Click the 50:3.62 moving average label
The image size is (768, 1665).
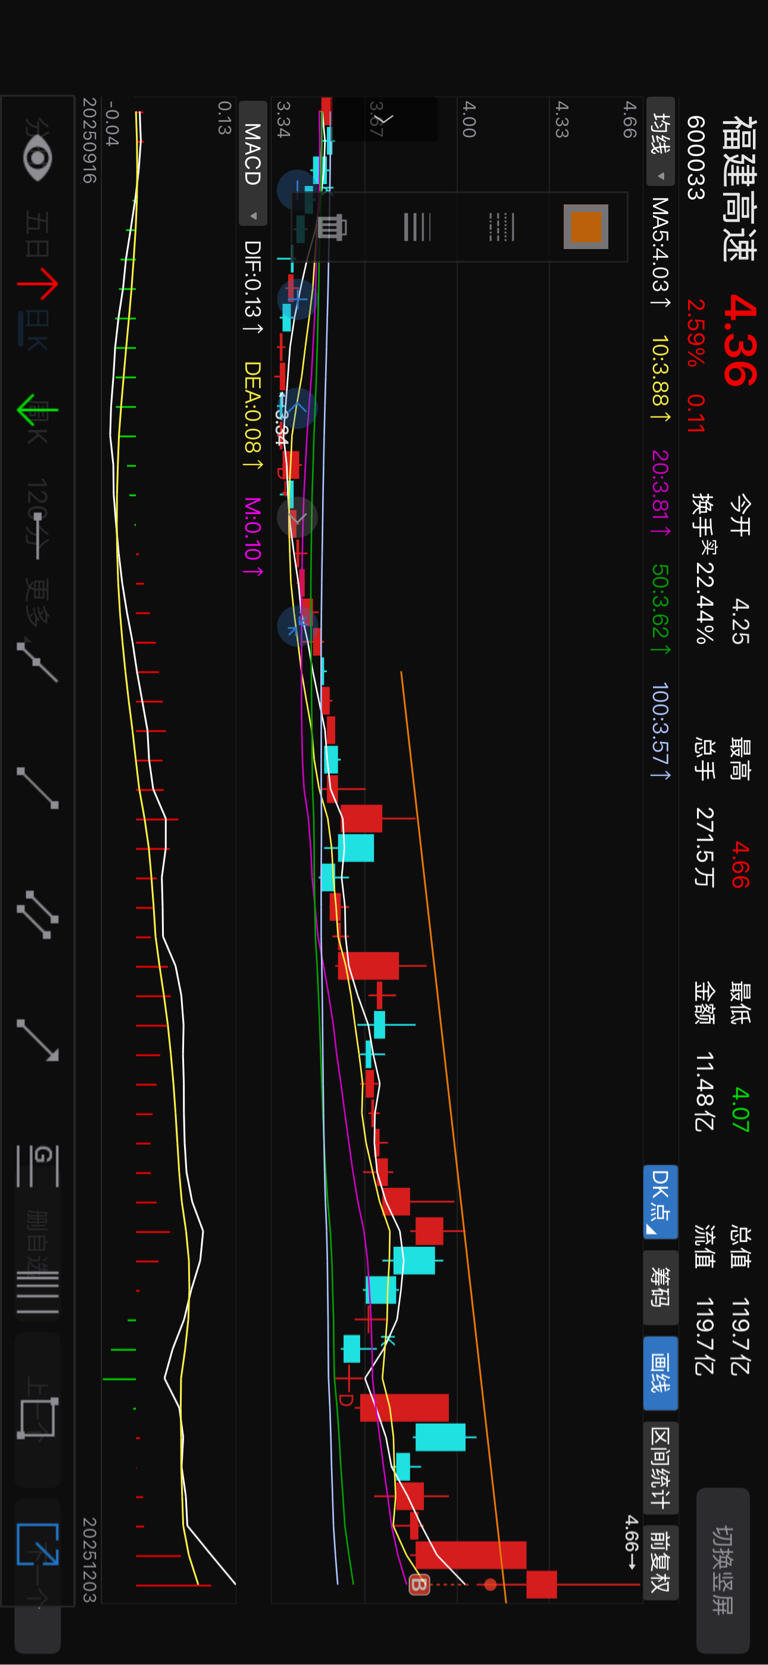[x=660, y=610]
